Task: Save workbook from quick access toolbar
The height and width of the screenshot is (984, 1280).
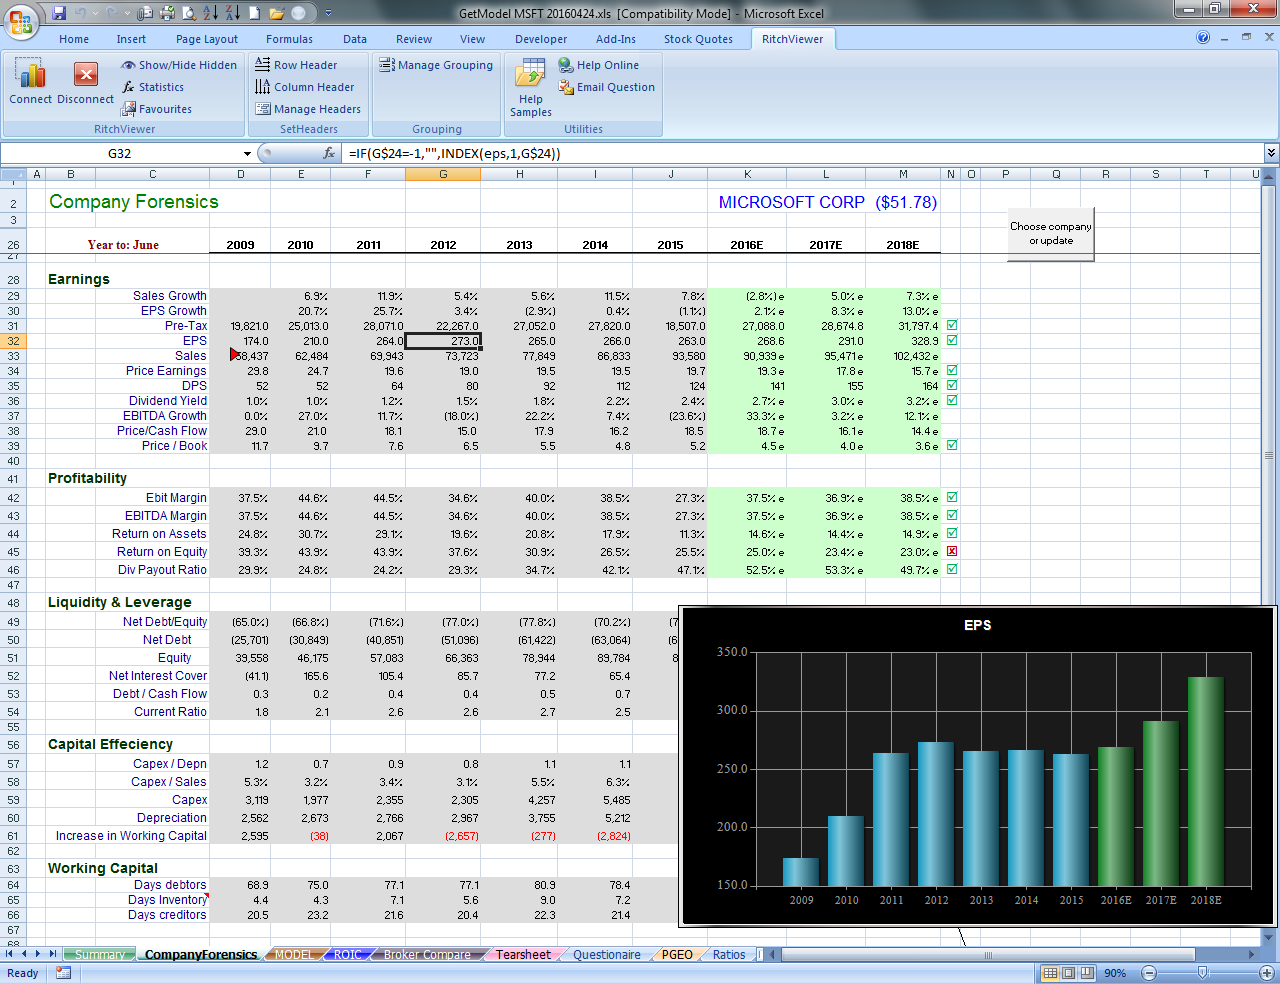Action: pos(59,13)
